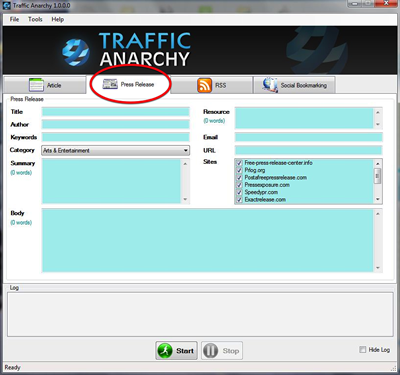The image size is (400, 375).
Task: Uncheck Pressexposure.com checkbox
Action: point(239,185)
